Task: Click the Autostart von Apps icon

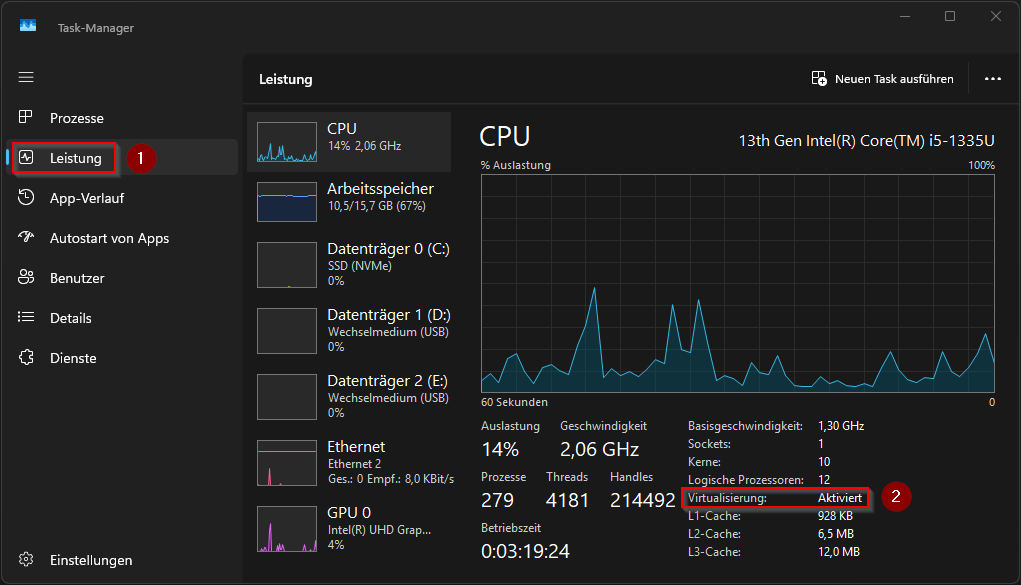Action: 27,238
